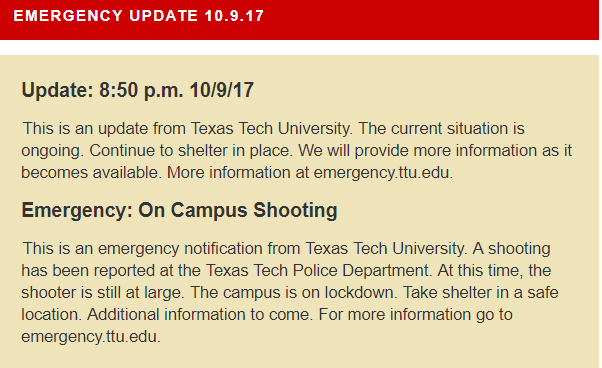Open emergency.ttu.edu link at bottom paragraph
Screen dimensions: 602x368
click(x=91, y=337)
